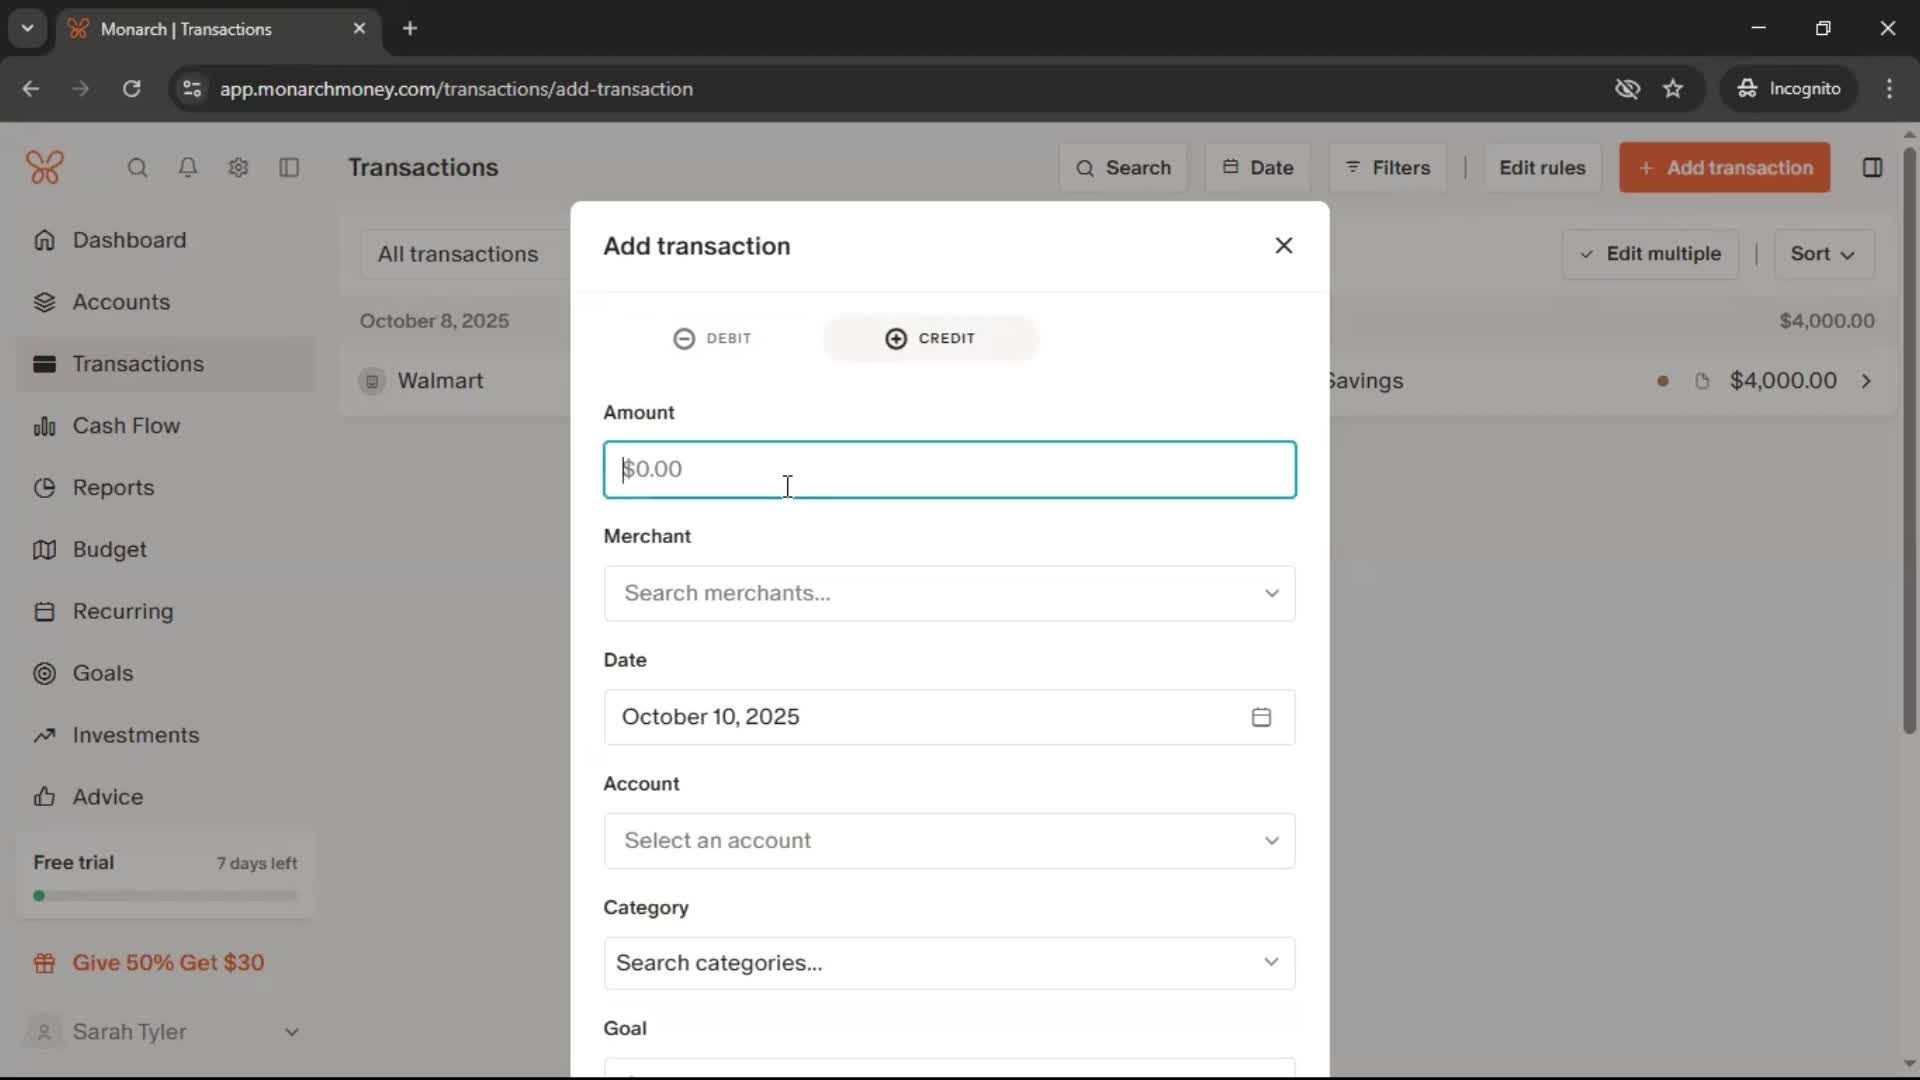Image resolution: width=1920 pixels, height=1080 pixels.
Task: Open settings gear icon in sidebar header
Action: pyautogui.click(x=238, y=168)
